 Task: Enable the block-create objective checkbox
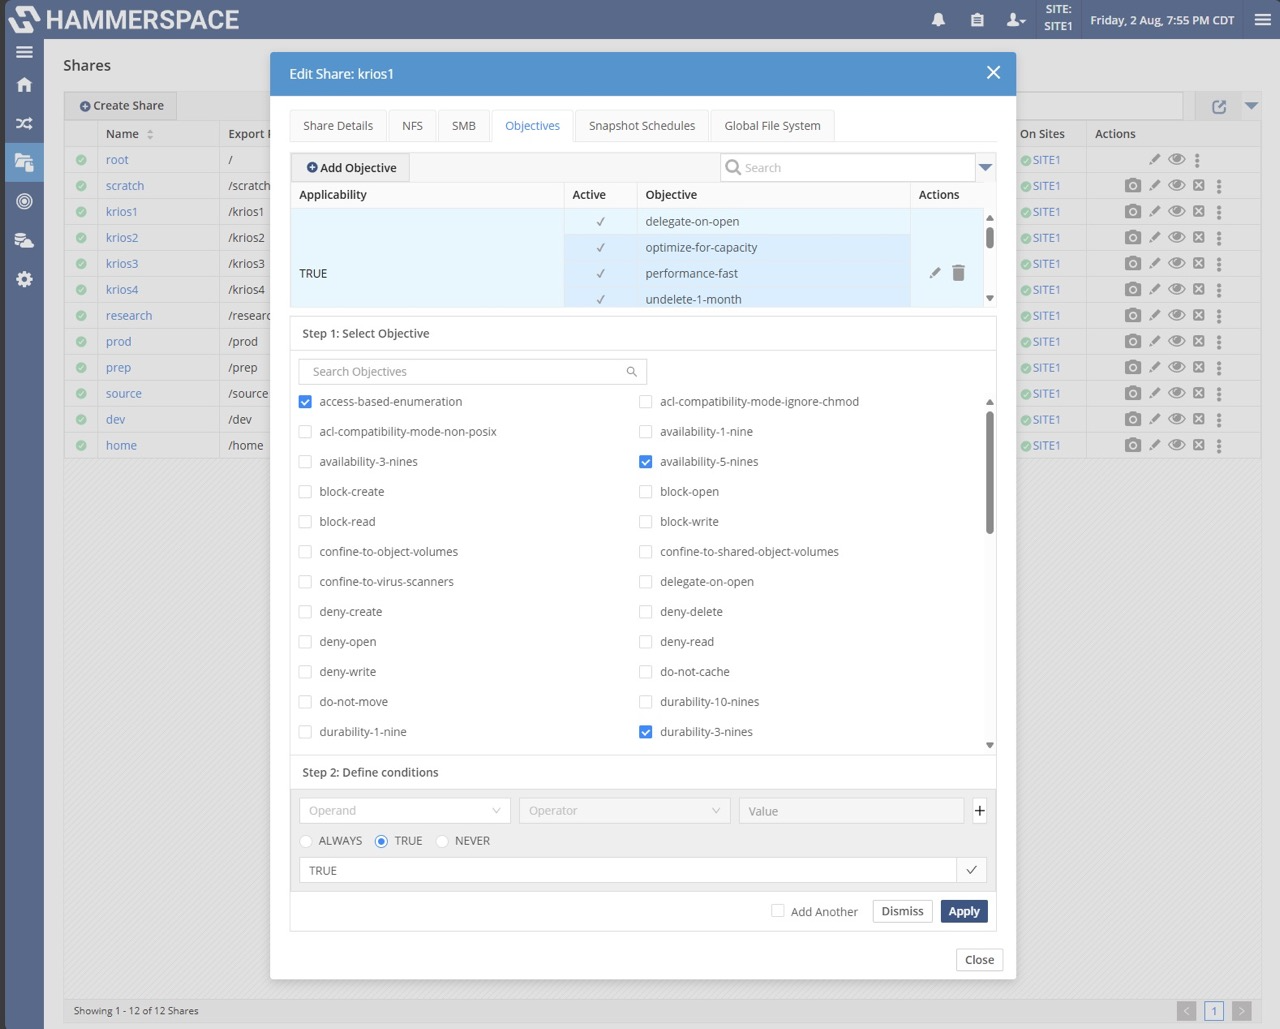click(305, 491)
